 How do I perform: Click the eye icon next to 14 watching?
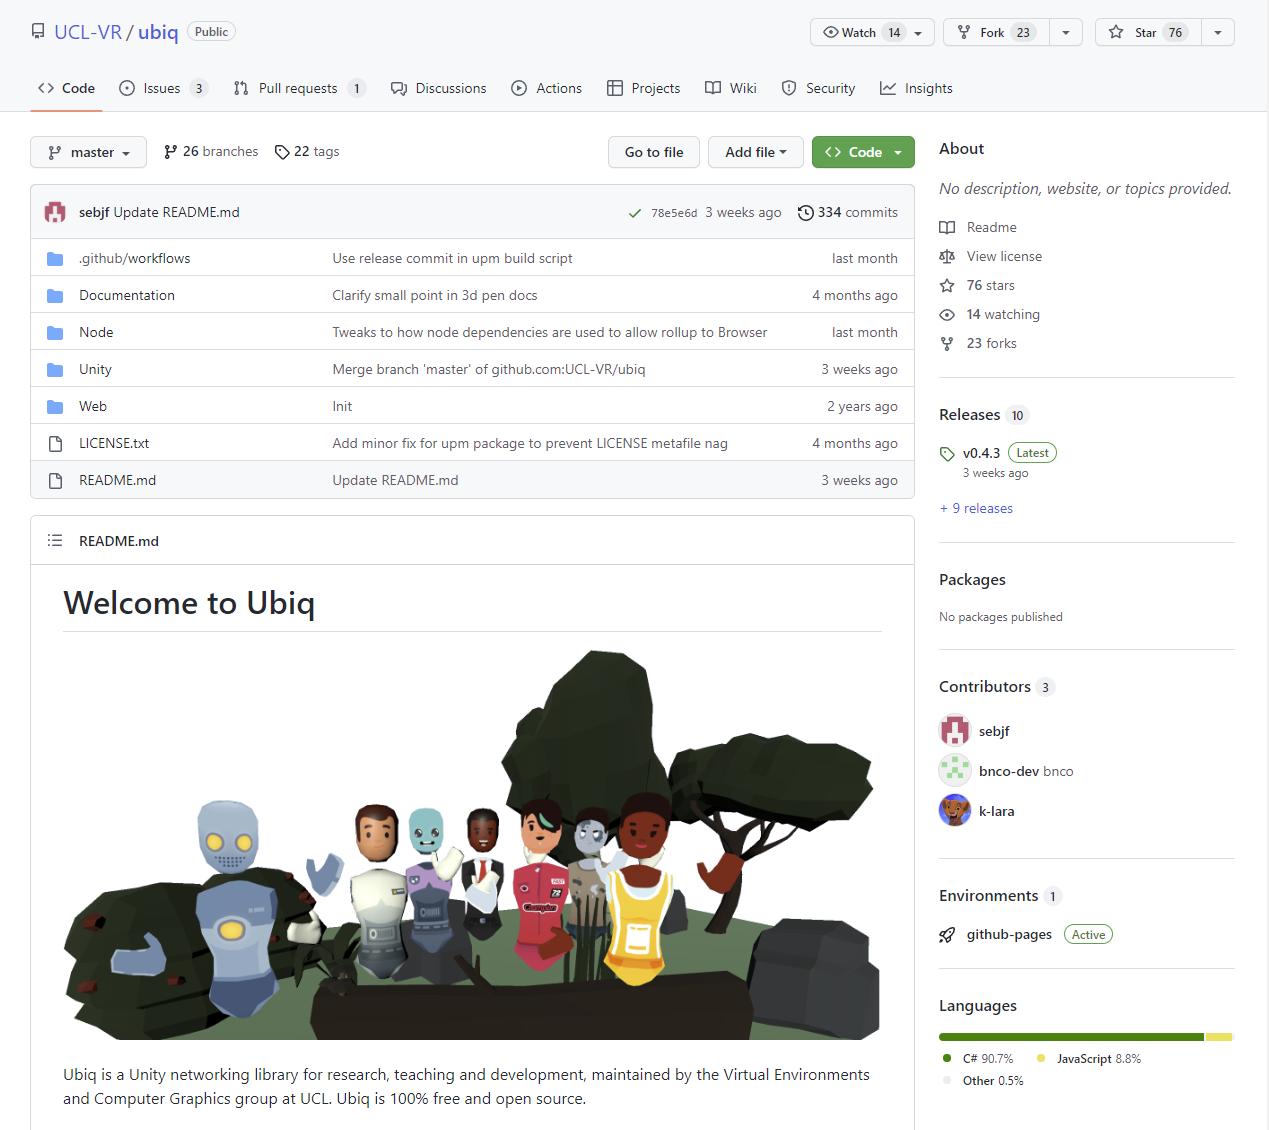tap(947, 314)
